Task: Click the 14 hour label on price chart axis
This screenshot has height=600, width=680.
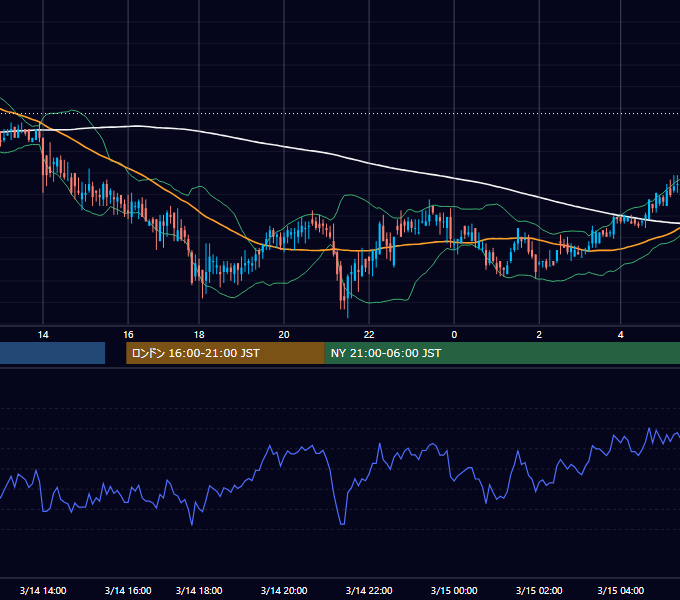Action: 43,335
